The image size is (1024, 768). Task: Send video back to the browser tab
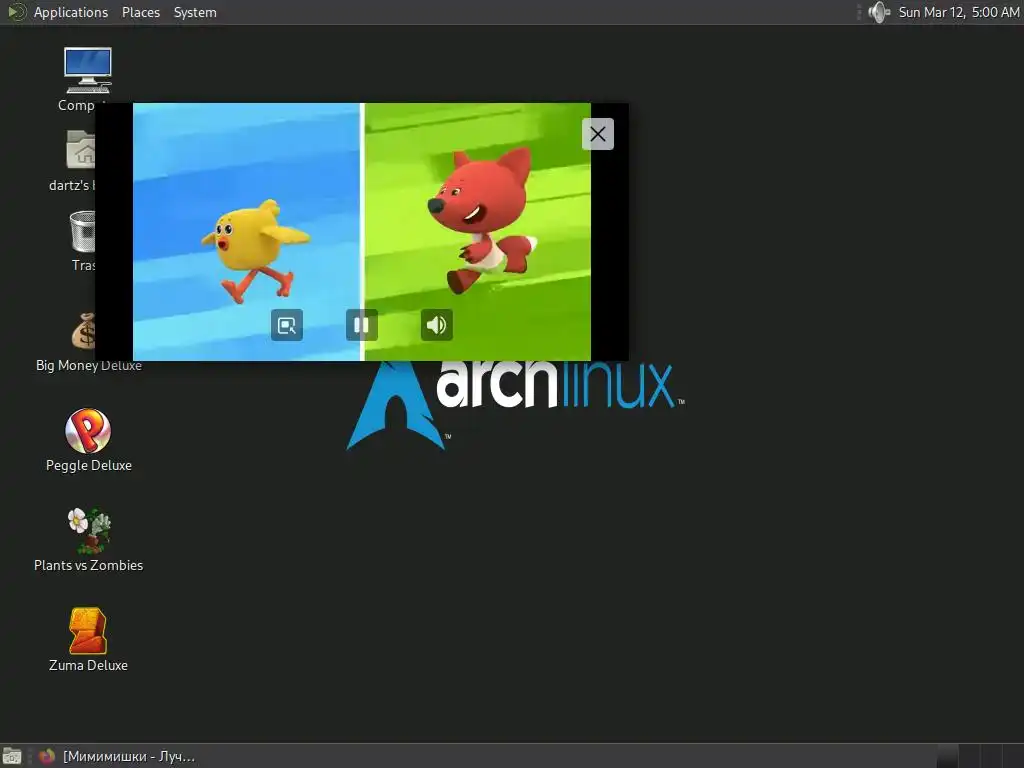(287, 325)
